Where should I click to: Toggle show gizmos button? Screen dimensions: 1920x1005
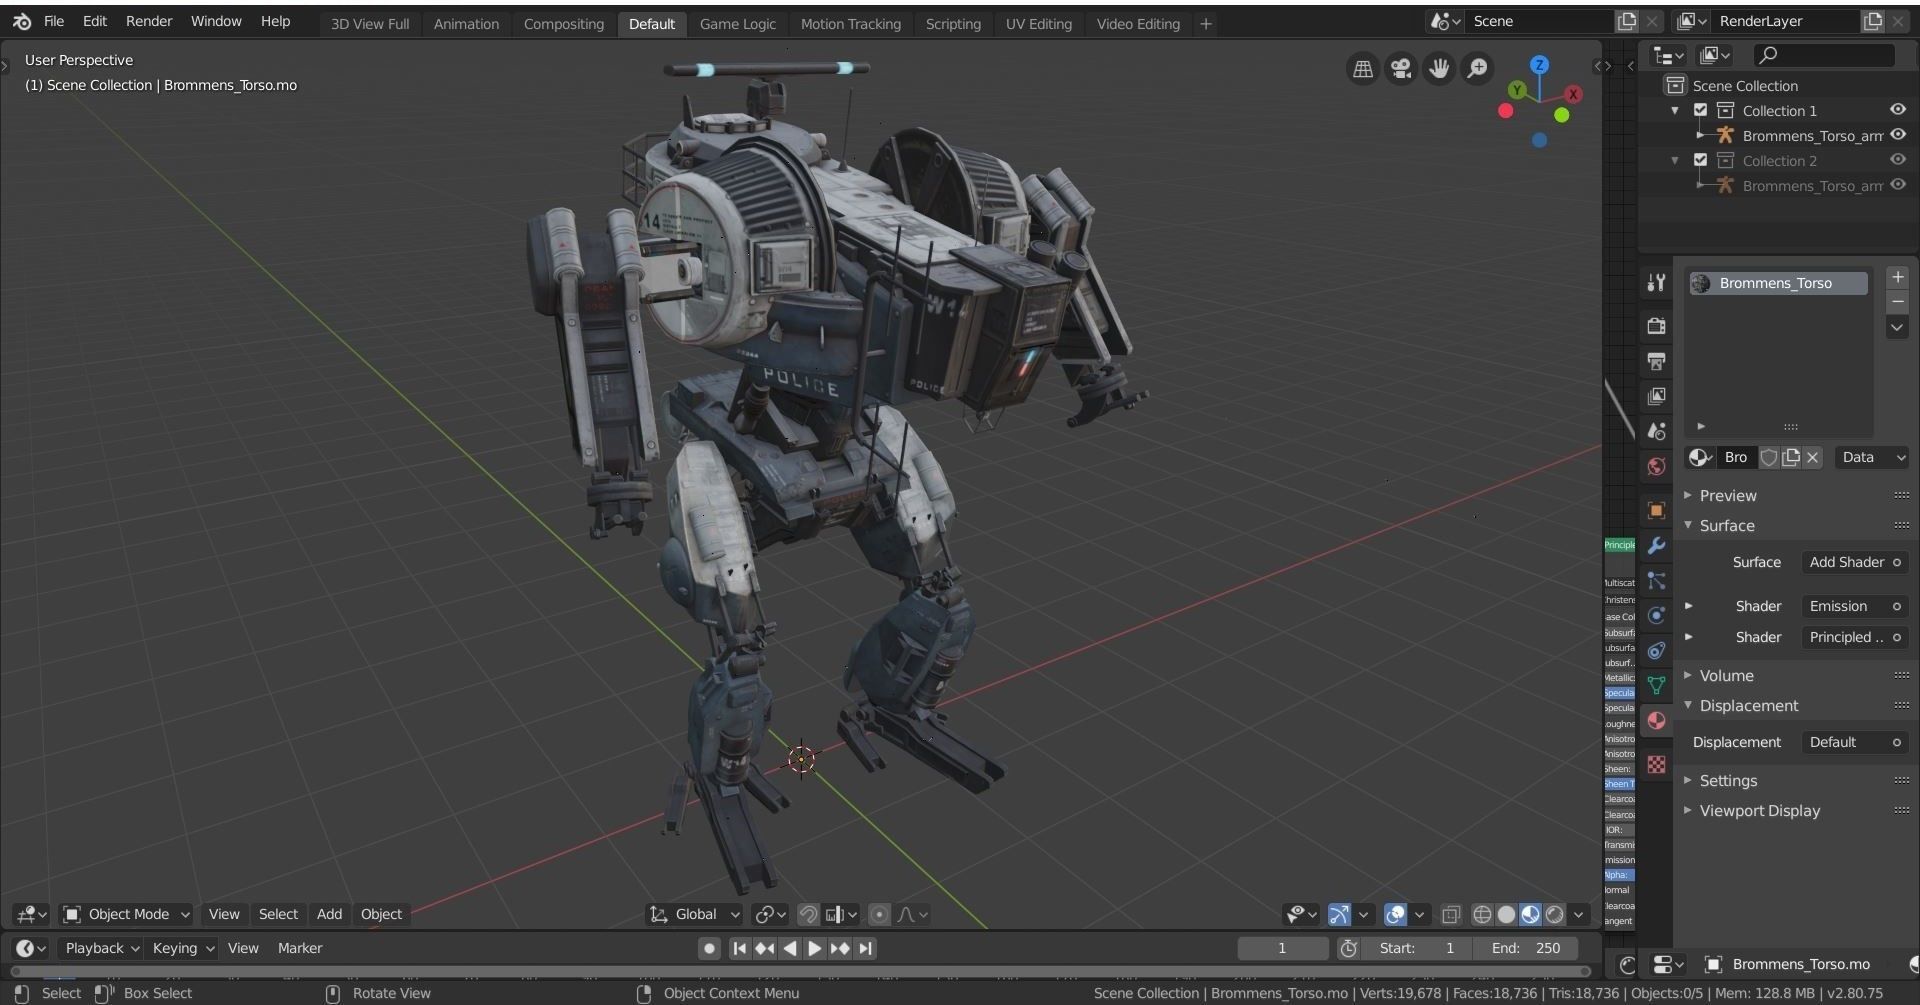point(1339,914)
